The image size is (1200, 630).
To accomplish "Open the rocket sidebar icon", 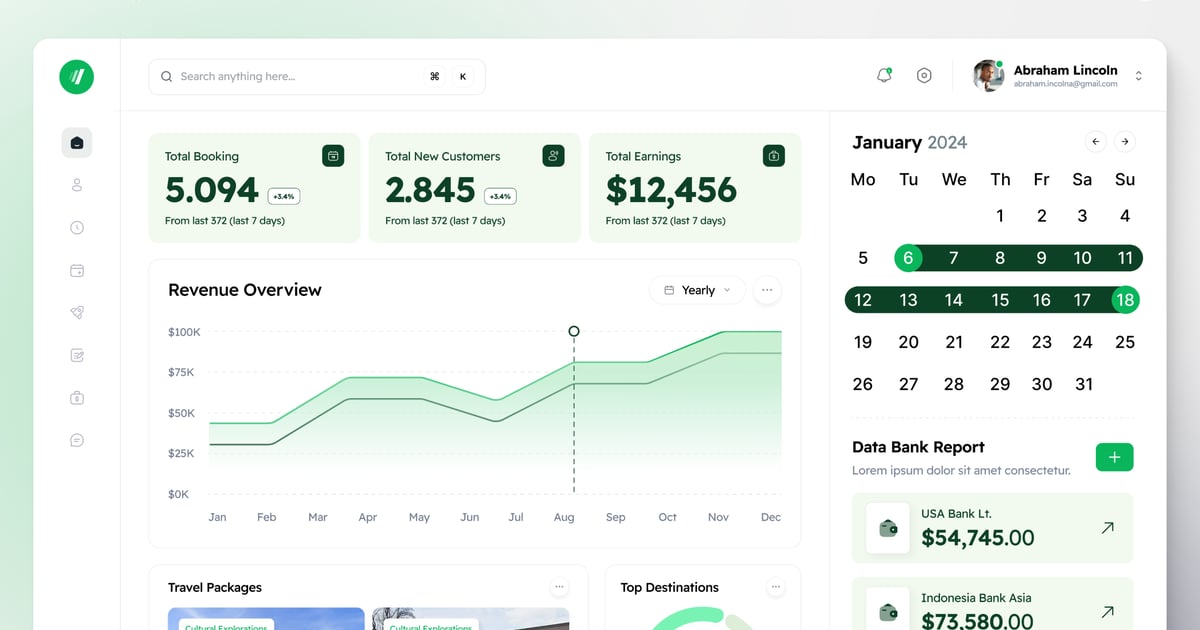I will pos(77,313).
